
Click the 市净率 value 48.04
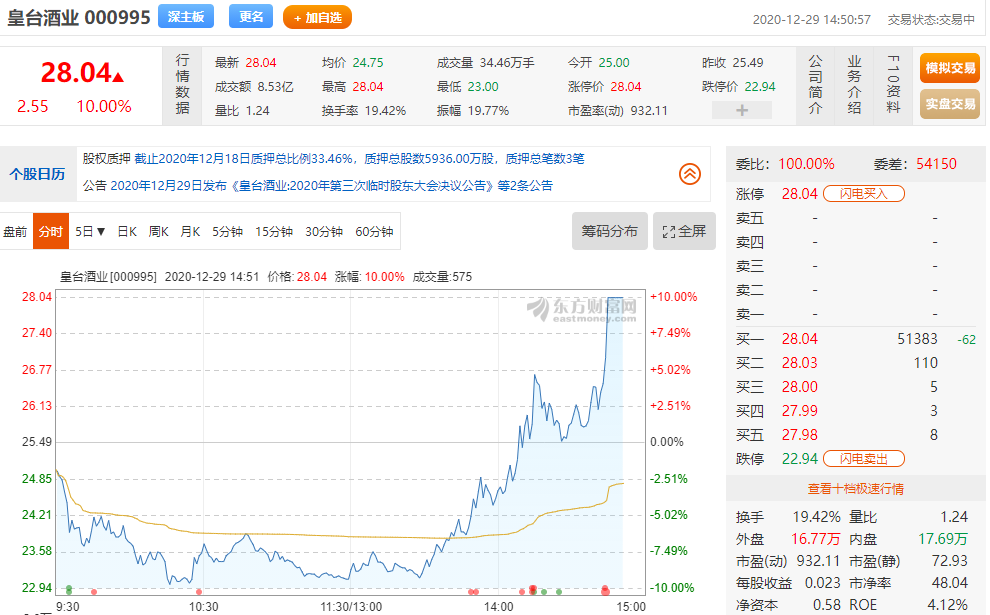click(x=950, y=583)
